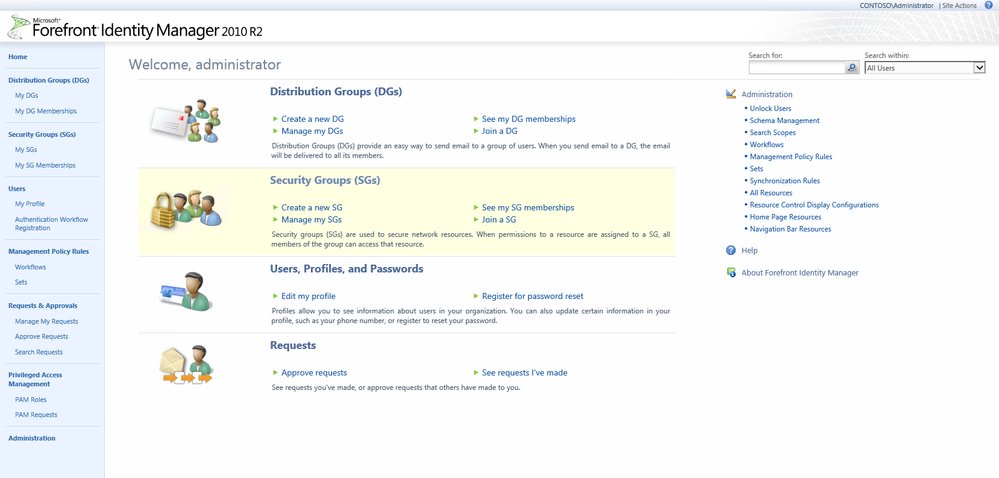999x478 pixels.
Task: Open Schema Management
Action: [784, 120]
